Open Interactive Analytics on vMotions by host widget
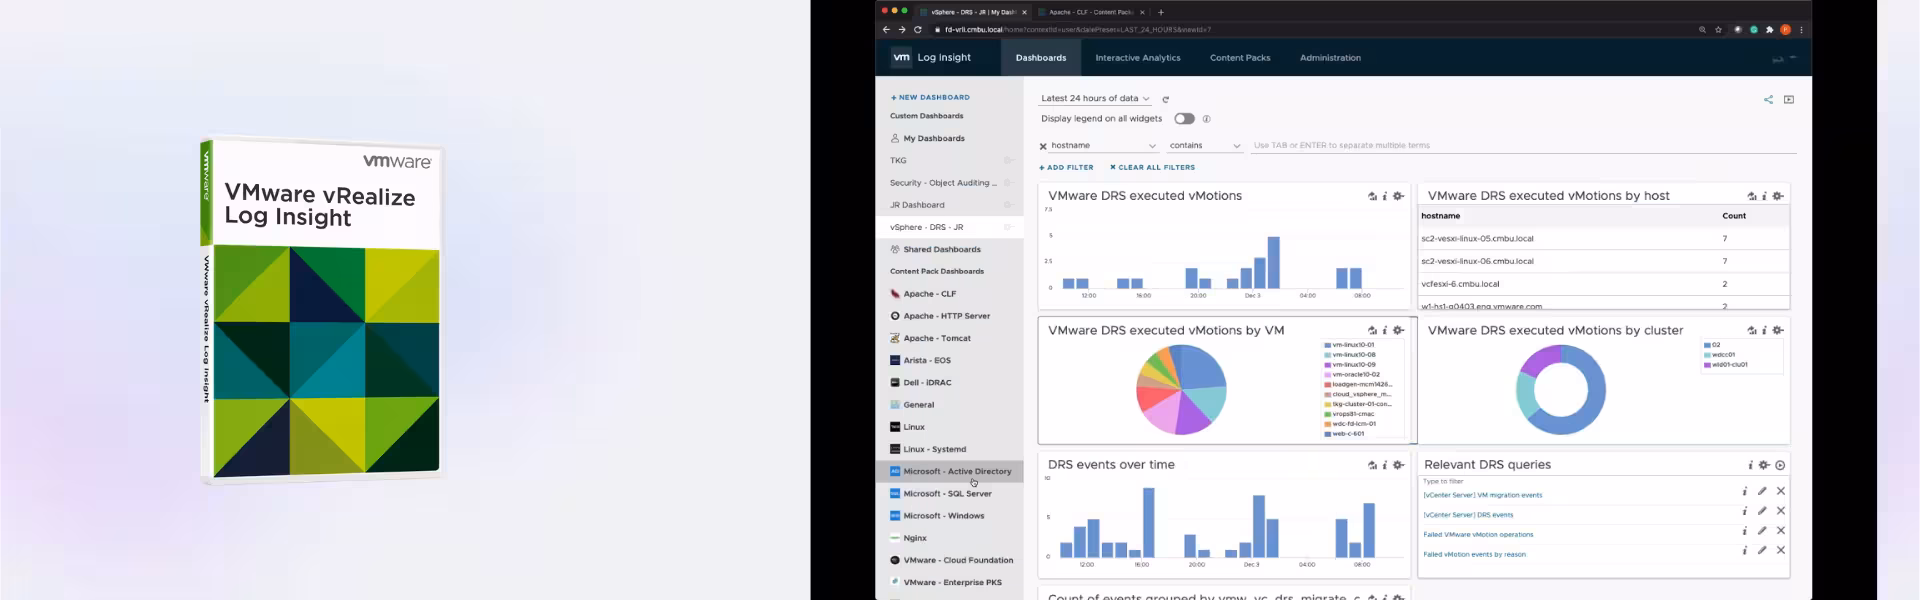1920x600 pixels. (x=1752, y=196)
